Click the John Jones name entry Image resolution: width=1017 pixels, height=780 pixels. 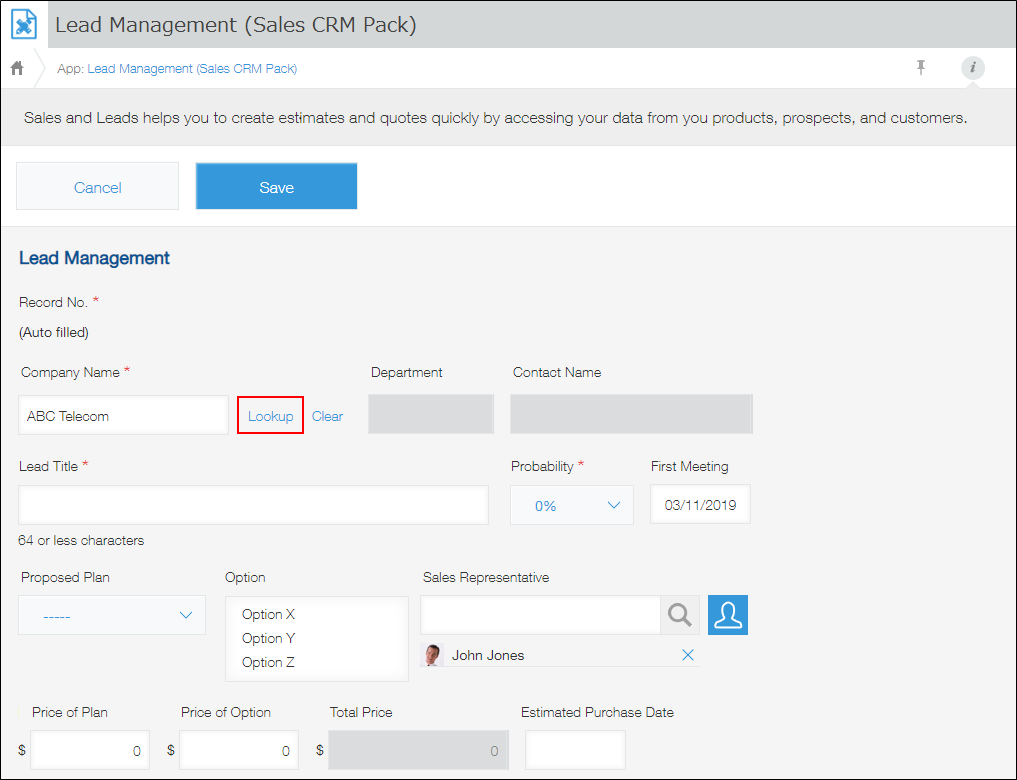[488, 656]
